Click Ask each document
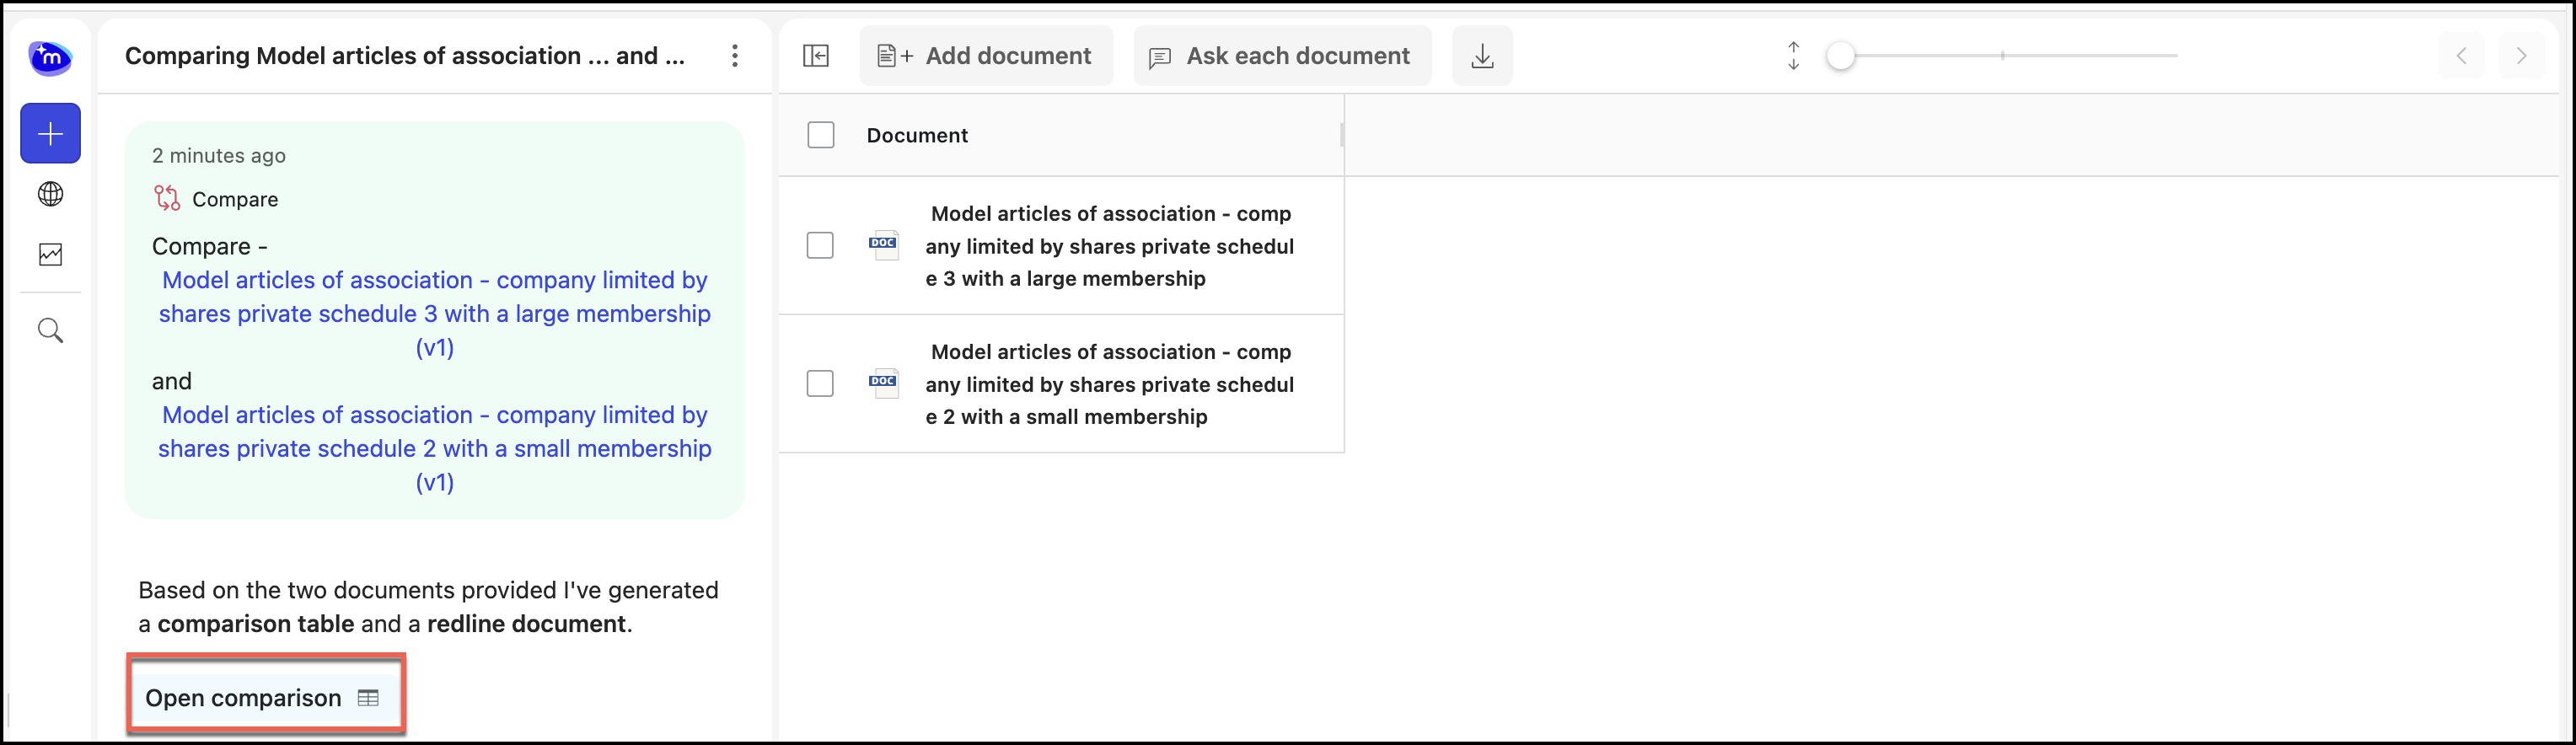This screenshot has height=745, width=2576. (1281, 56)
